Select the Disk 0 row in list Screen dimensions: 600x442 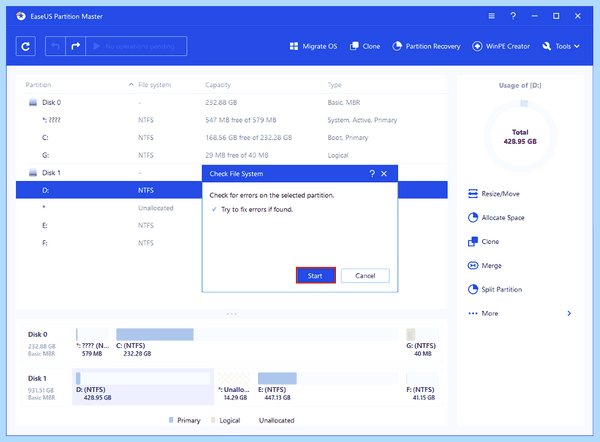232,102
